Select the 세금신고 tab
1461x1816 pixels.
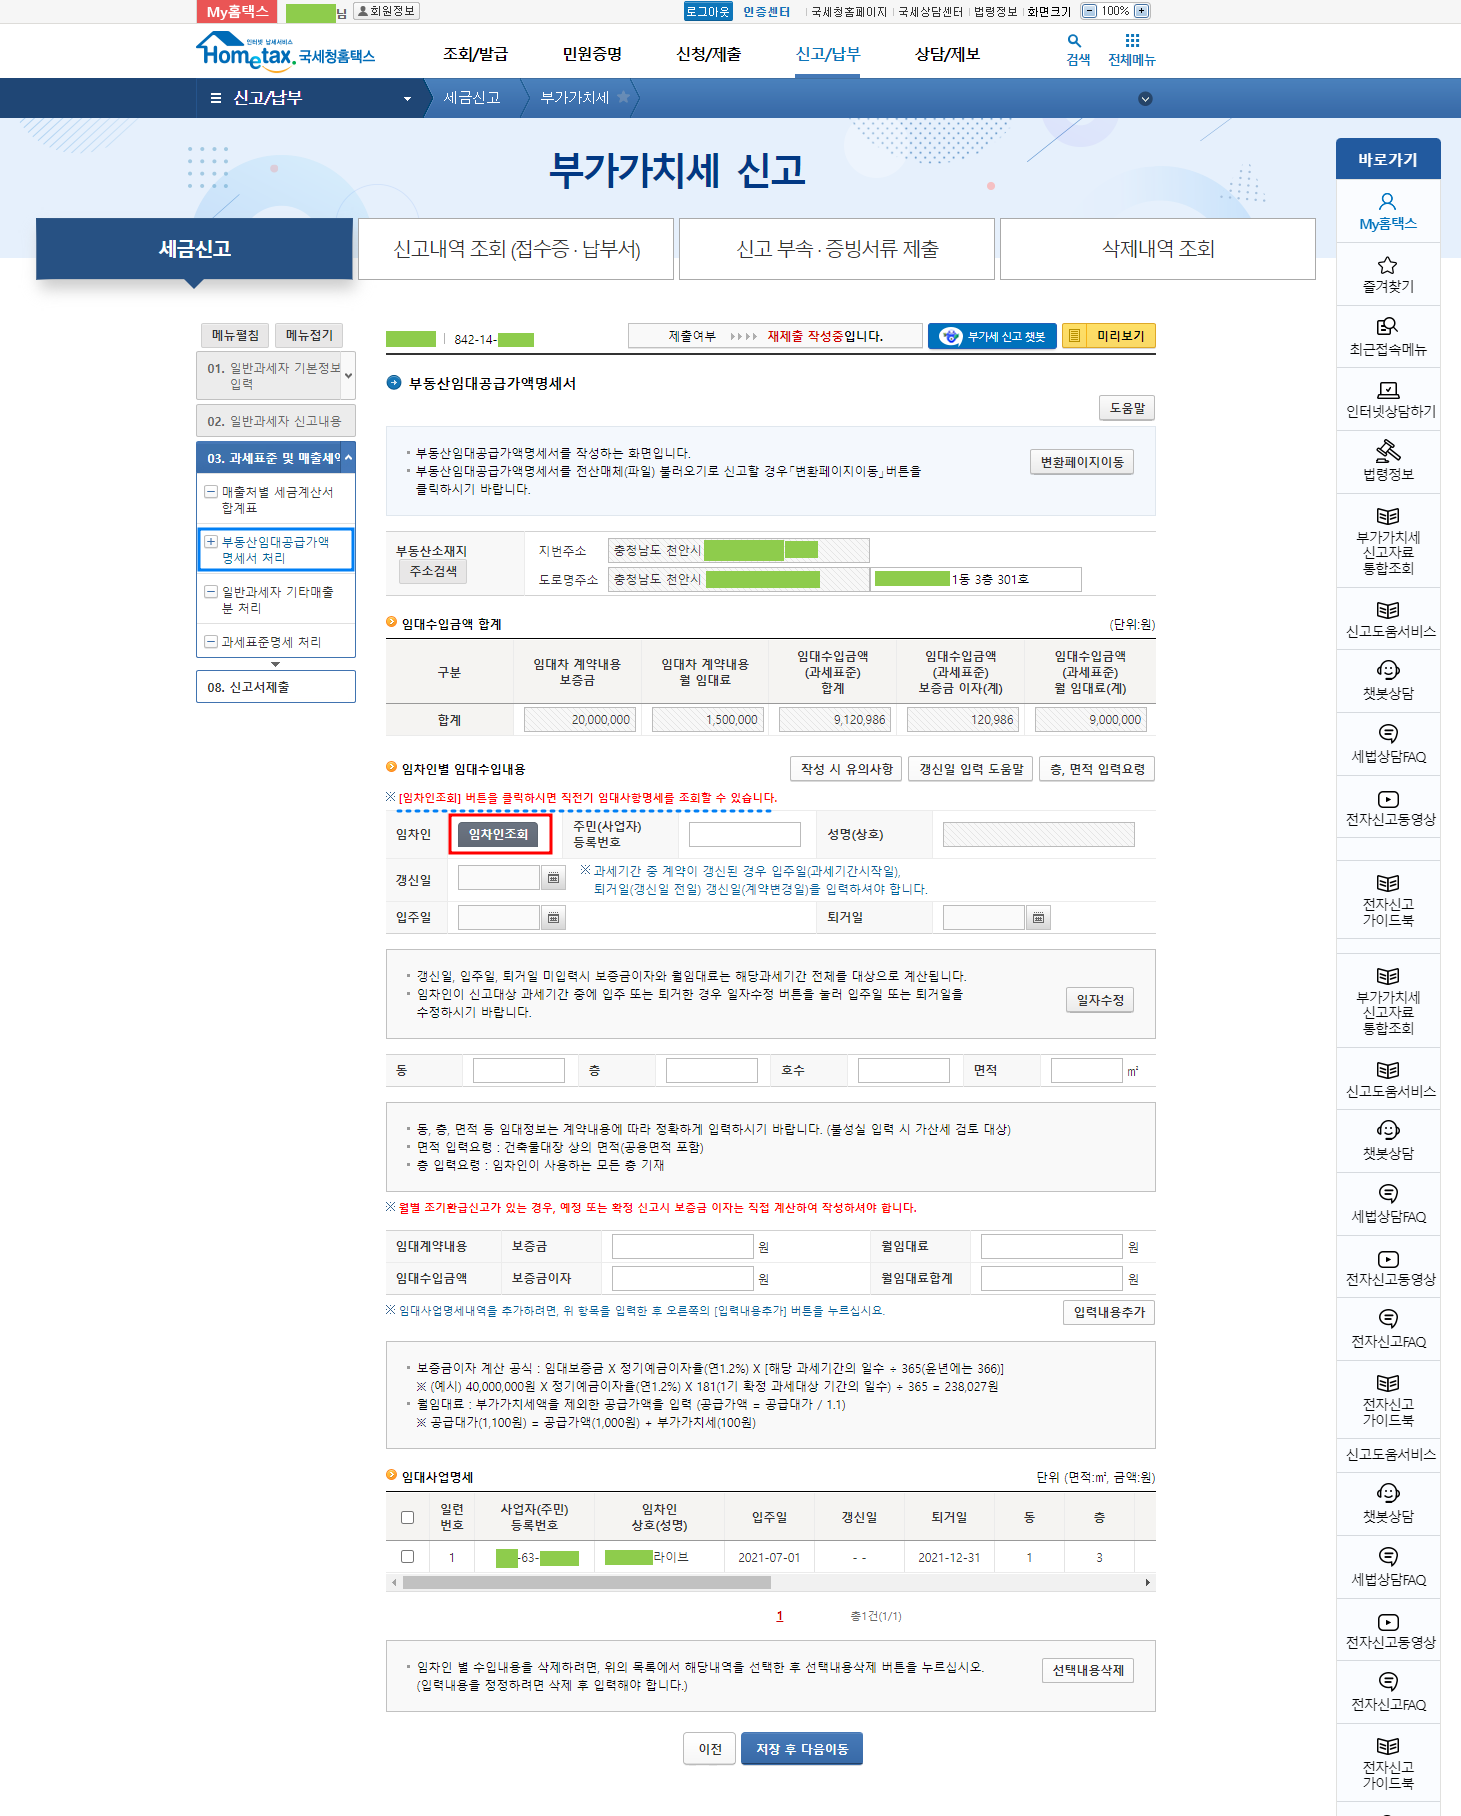195,249
